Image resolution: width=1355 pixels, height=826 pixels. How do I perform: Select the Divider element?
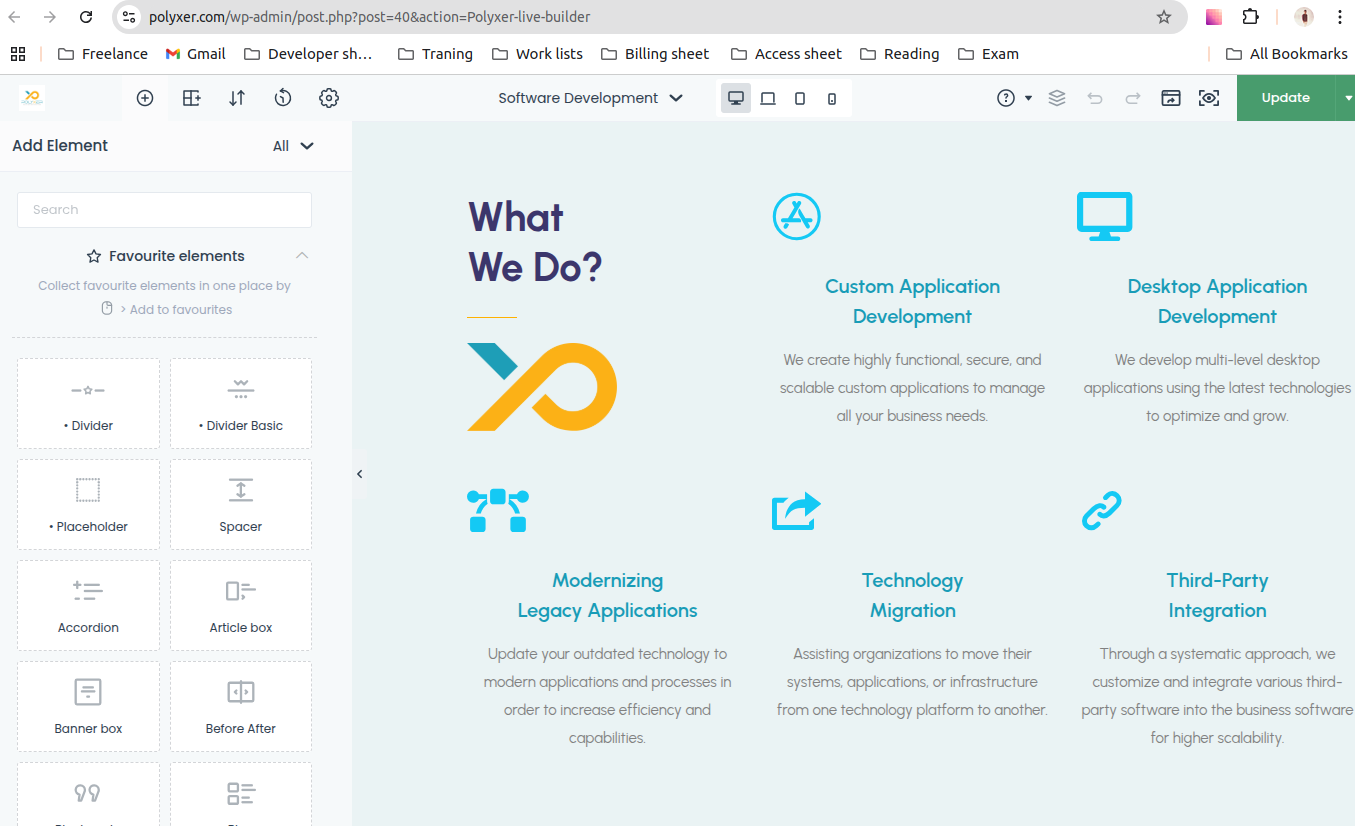(88, 403)
